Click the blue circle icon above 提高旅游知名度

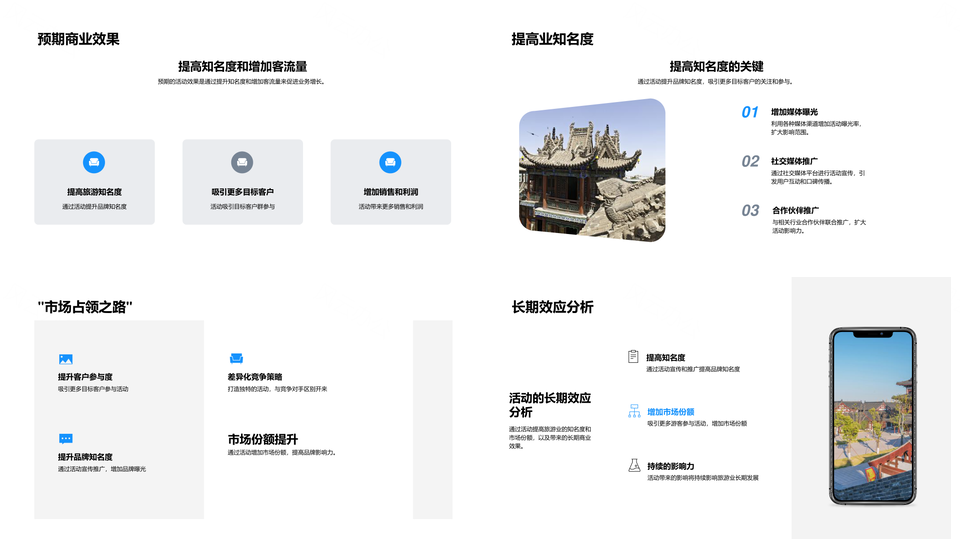coord(94,163)
